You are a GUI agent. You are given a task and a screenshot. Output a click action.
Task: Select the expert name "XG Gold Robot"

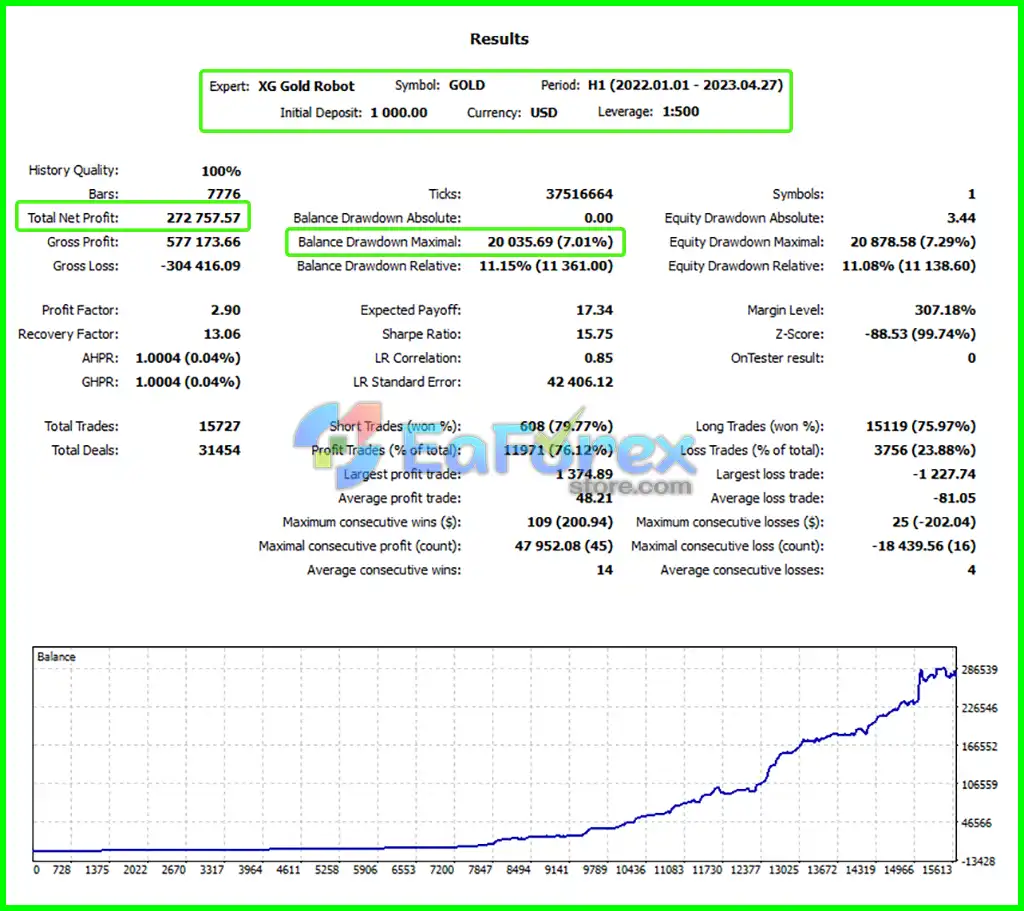click(x=306, y=86)
